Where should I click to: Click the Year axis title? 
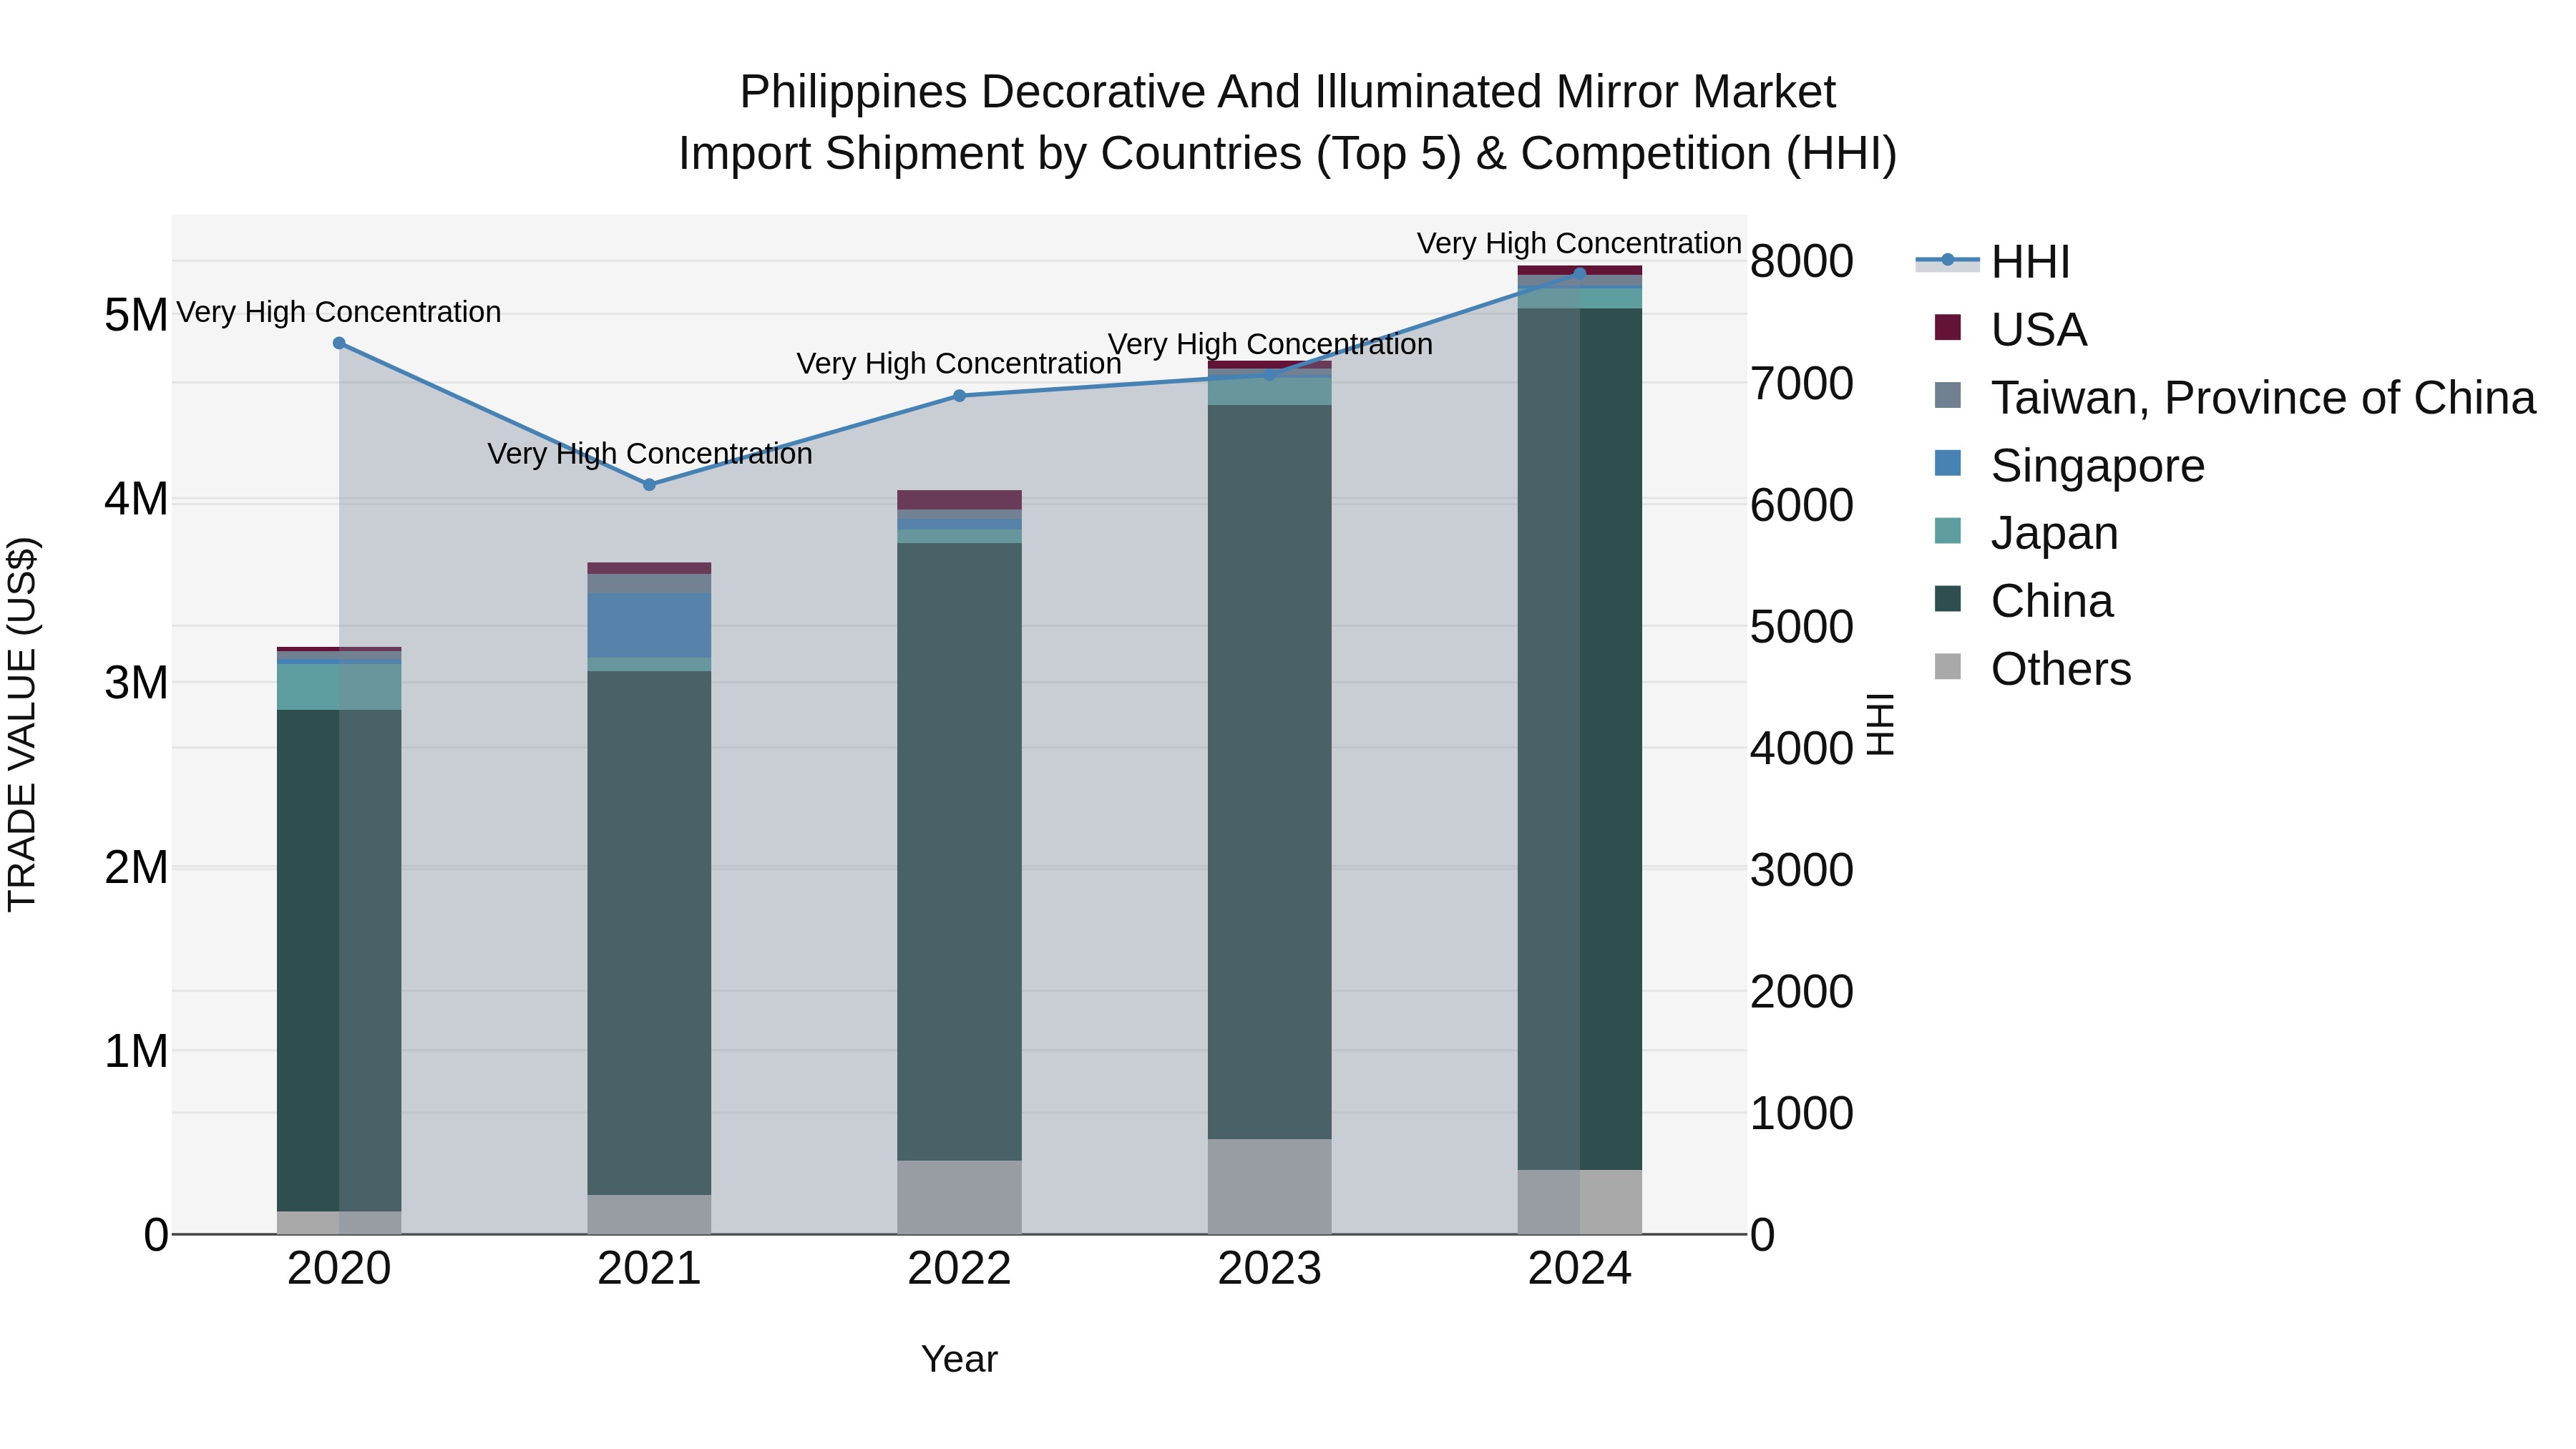pos(959,1359)
